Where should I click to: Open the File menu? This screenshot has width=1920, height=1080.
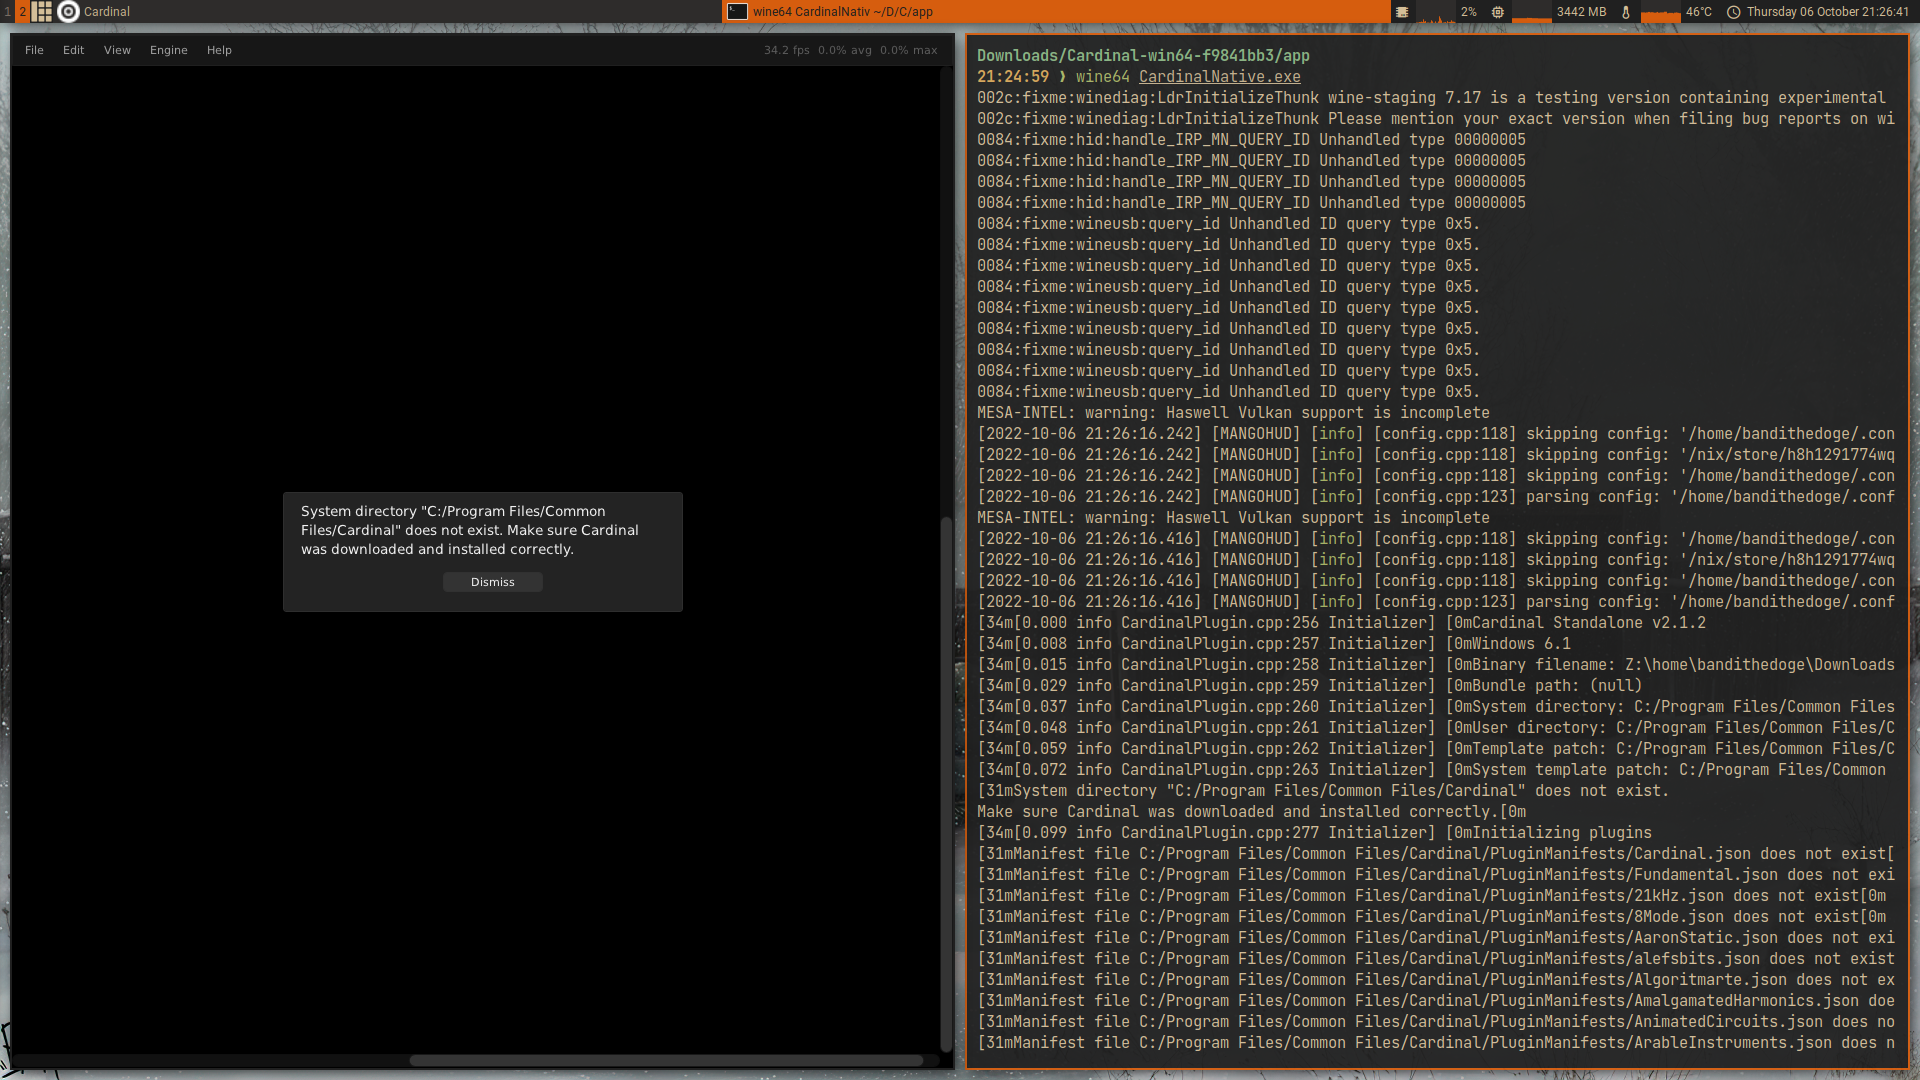click(34, 50)
